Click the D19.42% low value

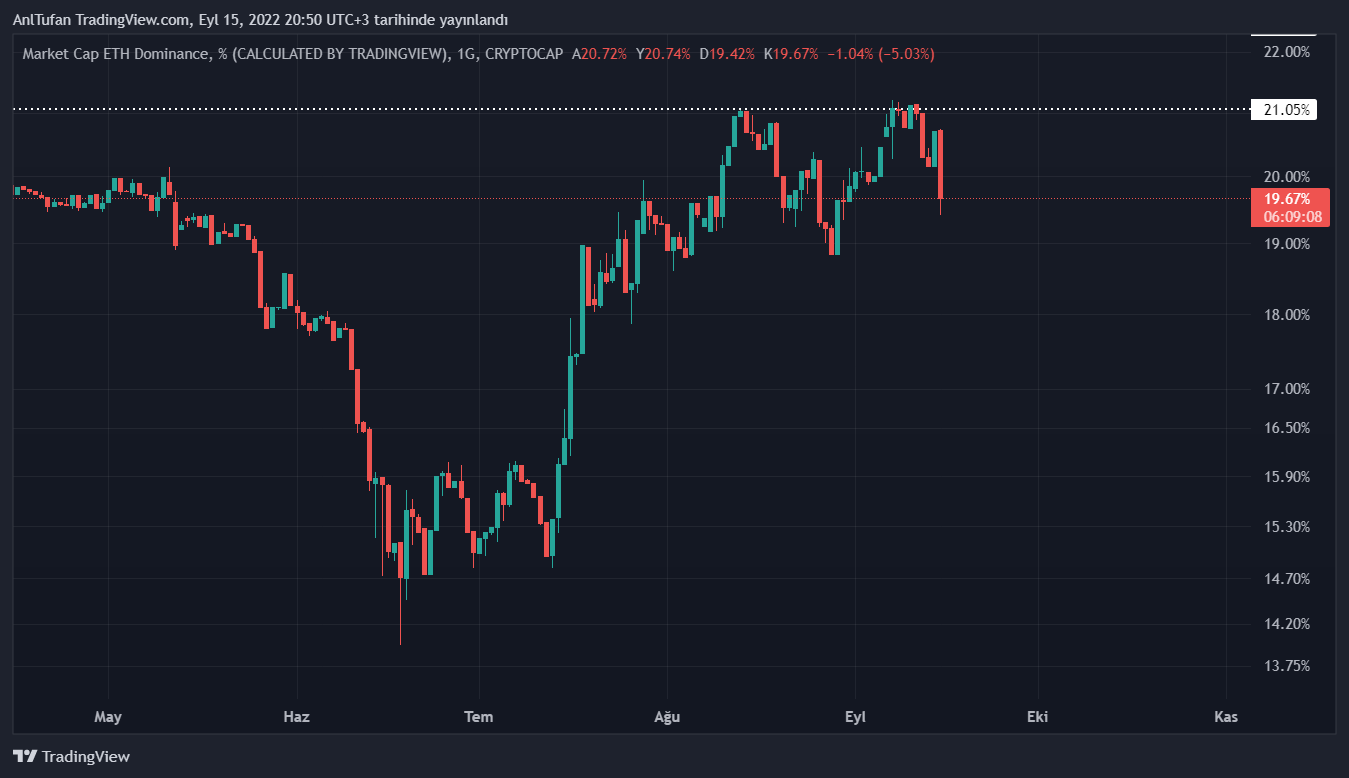point(727,54)
